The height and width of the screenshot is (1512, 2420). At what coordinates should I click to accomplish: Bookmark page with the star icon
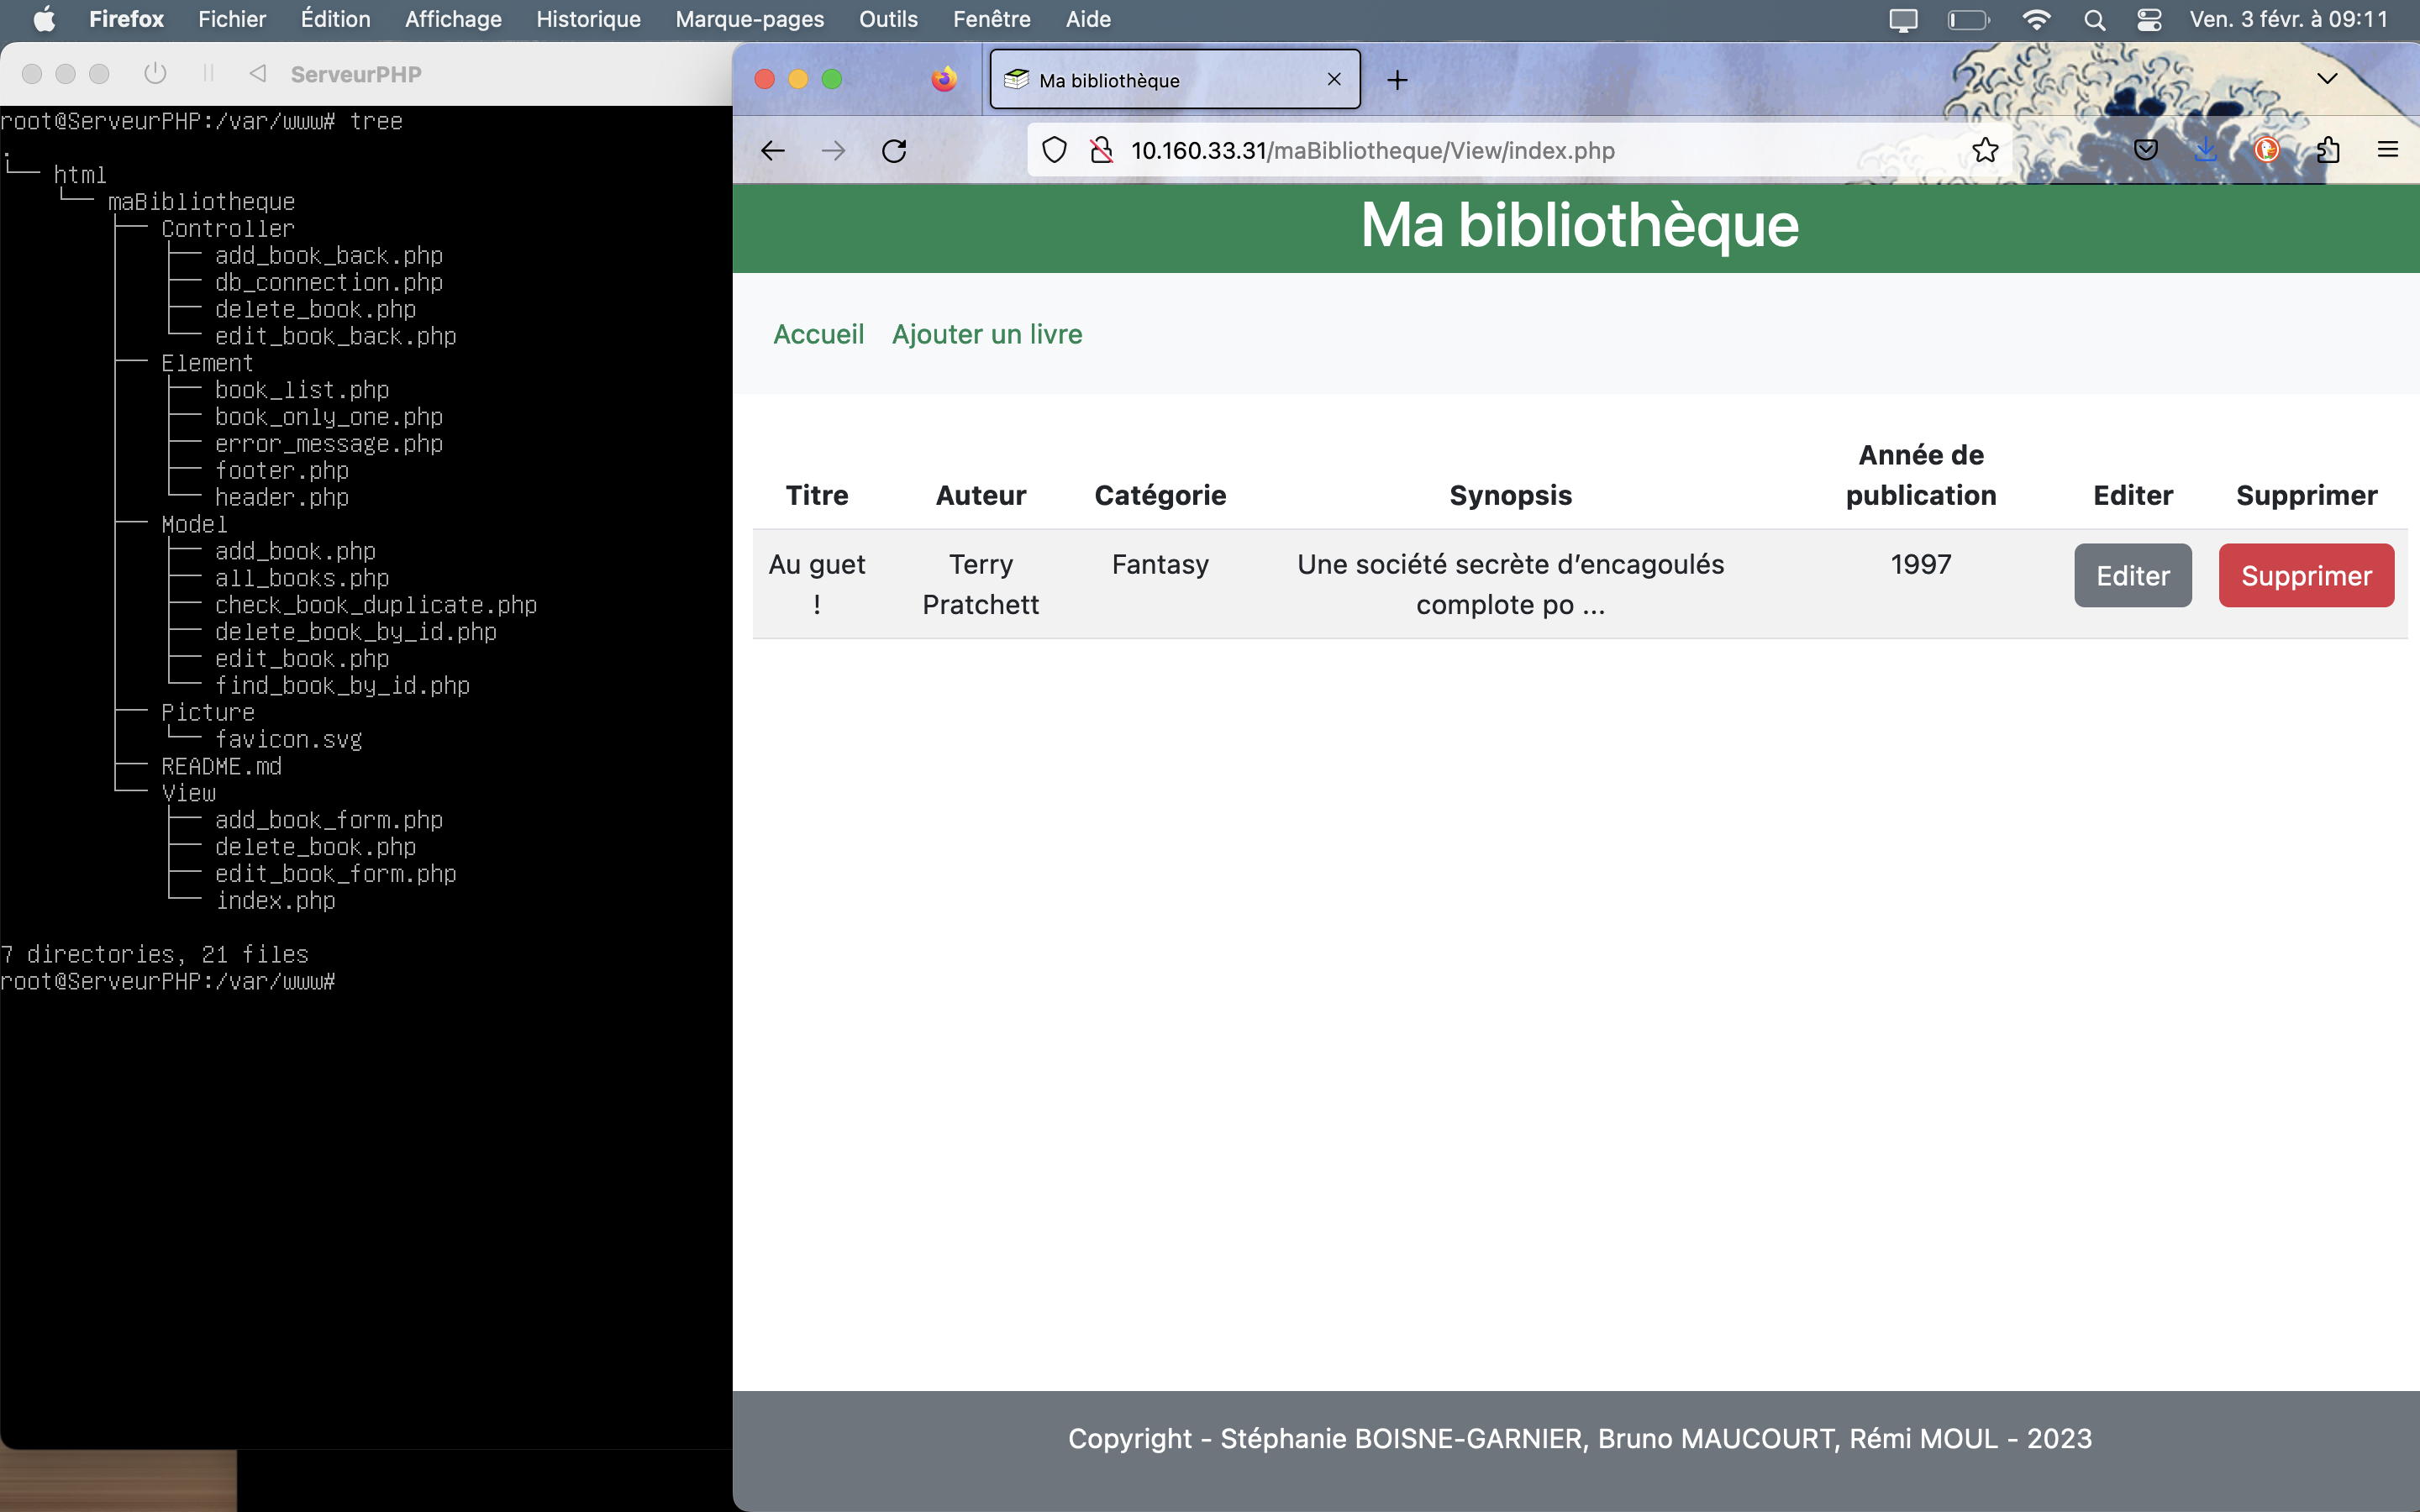click(x=1985, y=151)
